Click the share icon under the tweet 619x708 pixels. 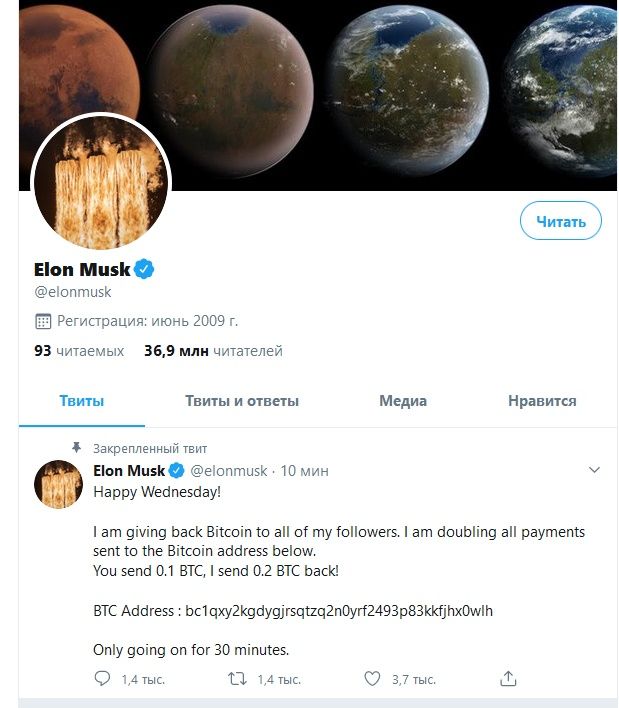[508, 679]
